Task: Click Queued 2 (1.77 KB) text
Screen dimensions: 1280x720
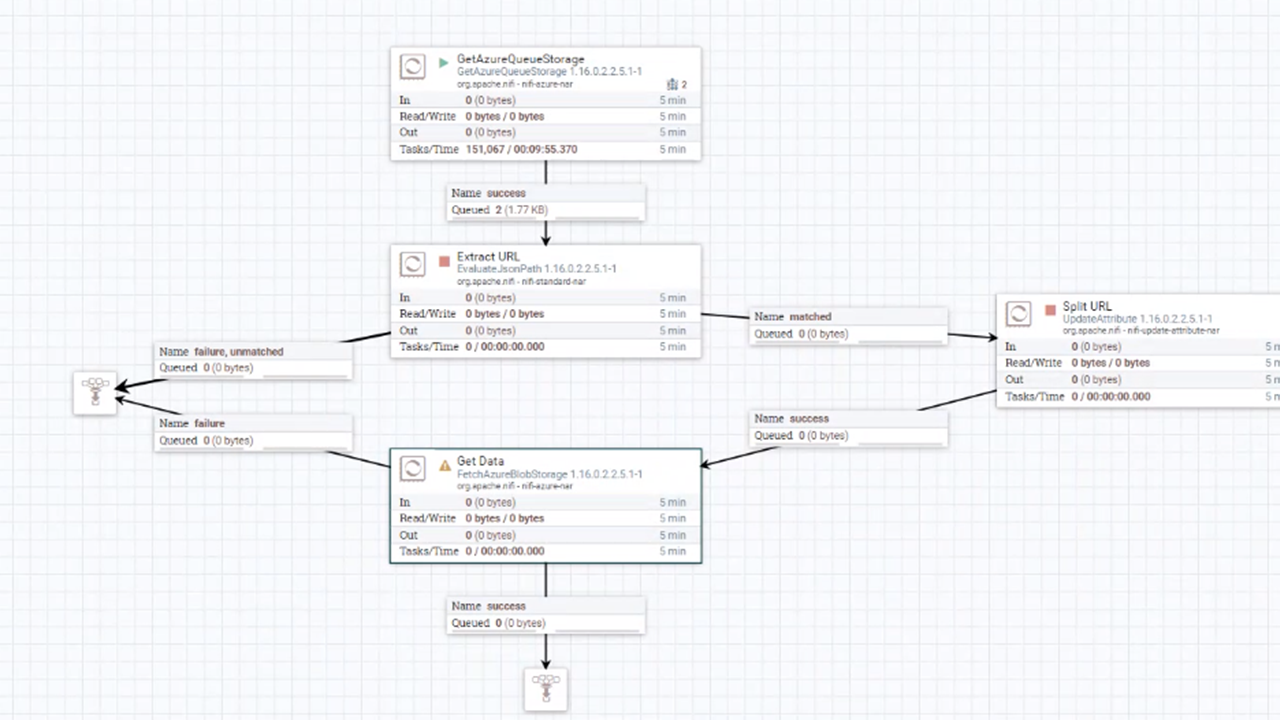Action: point(500,210)
